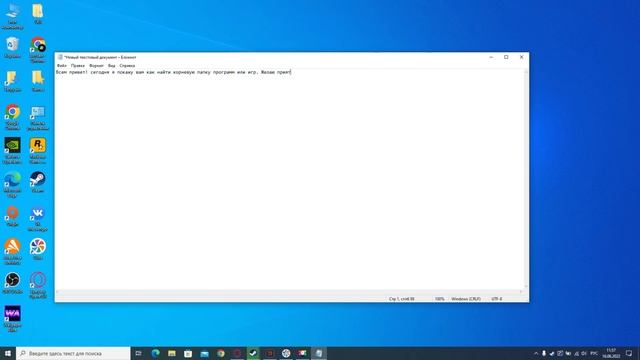
Task: Select the Recycle Bin desktop icon
Action: [13, 47]
